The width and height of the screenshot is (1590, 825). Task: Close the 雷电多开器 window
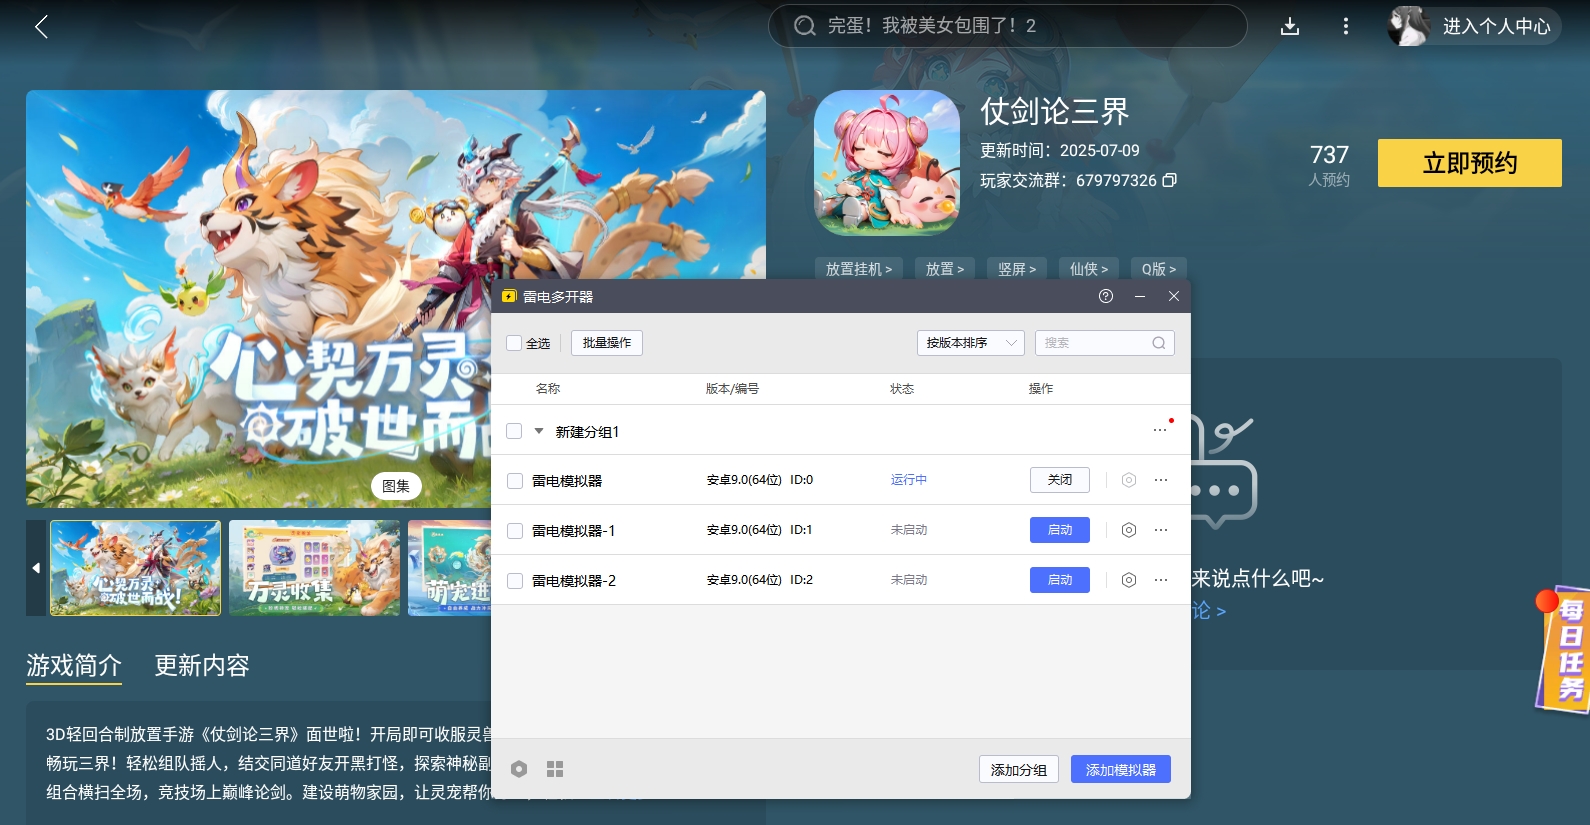pos(1174,296)
